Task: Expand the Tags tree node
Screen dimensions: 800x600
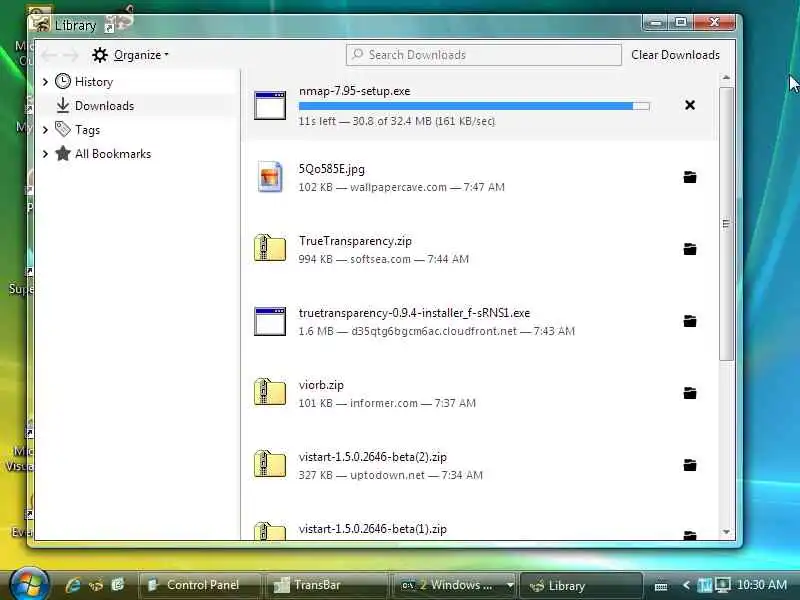Action: [x=45, y=130]
